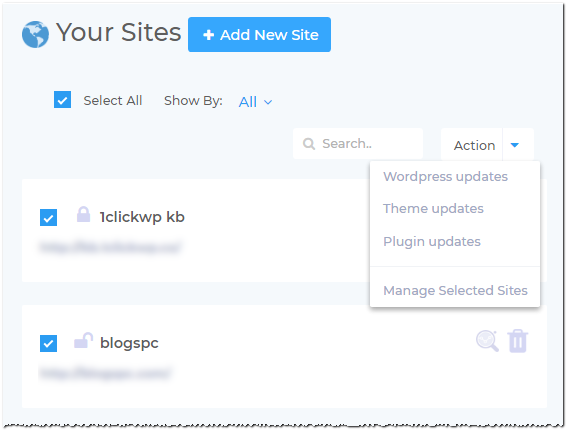567x436 pixels.
Task: Open the blogspc site name link
Action: [129, 343]
